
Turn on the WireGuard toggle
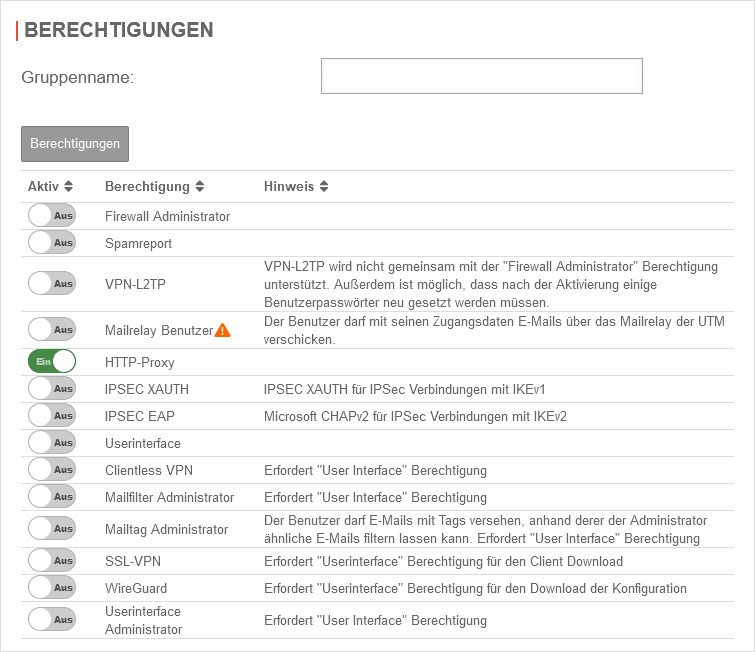pyautogui.click(x=52, y=588)
